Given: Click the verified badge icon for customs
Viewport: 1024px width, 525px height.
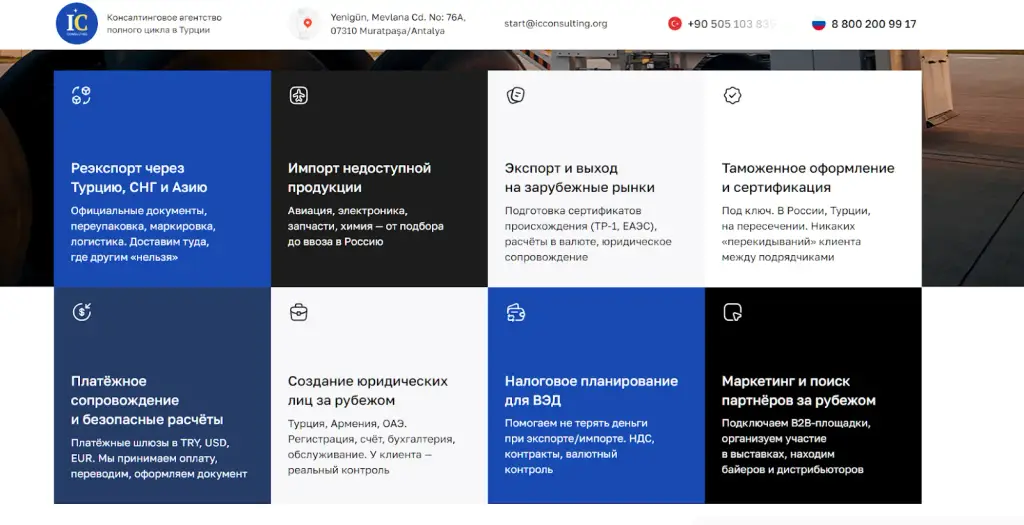Looking at the screenshot, I should 732,95.
